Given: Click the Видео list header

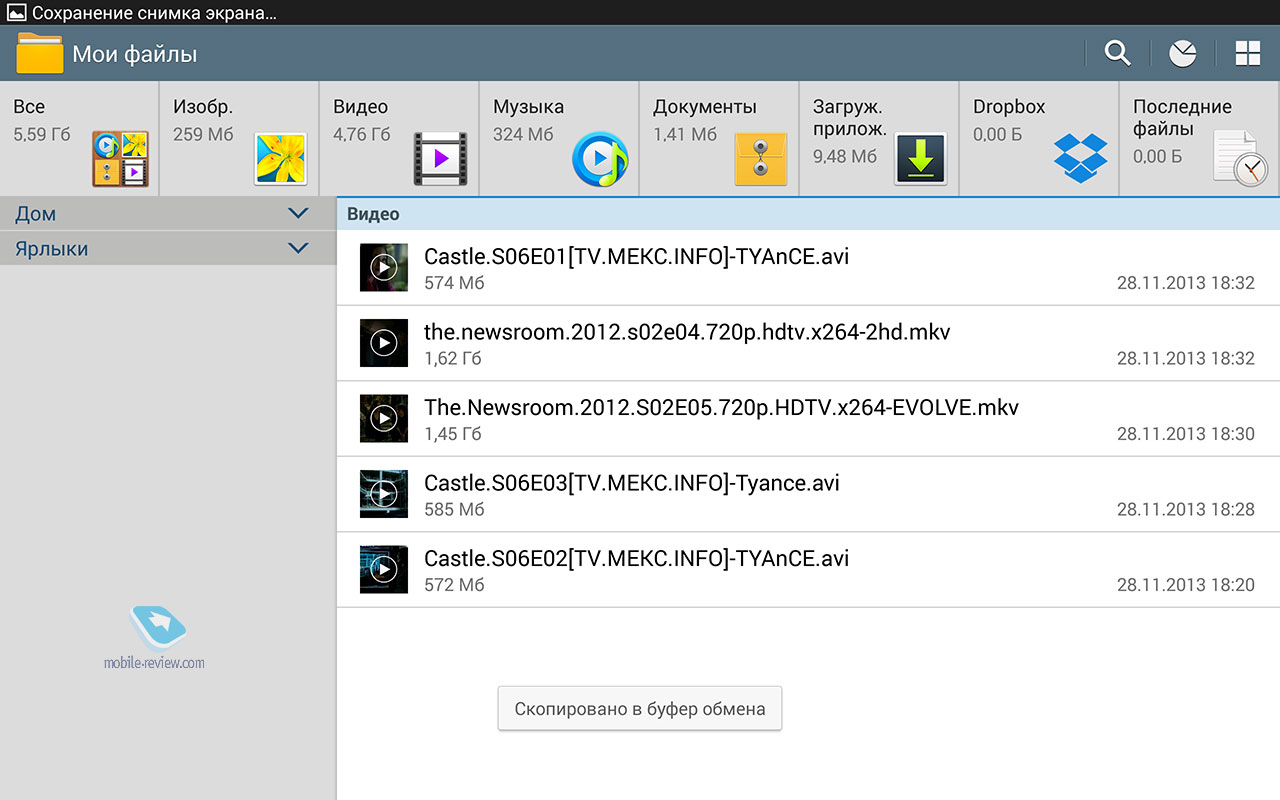Looking at the screenshot, I should pos(808,214).
